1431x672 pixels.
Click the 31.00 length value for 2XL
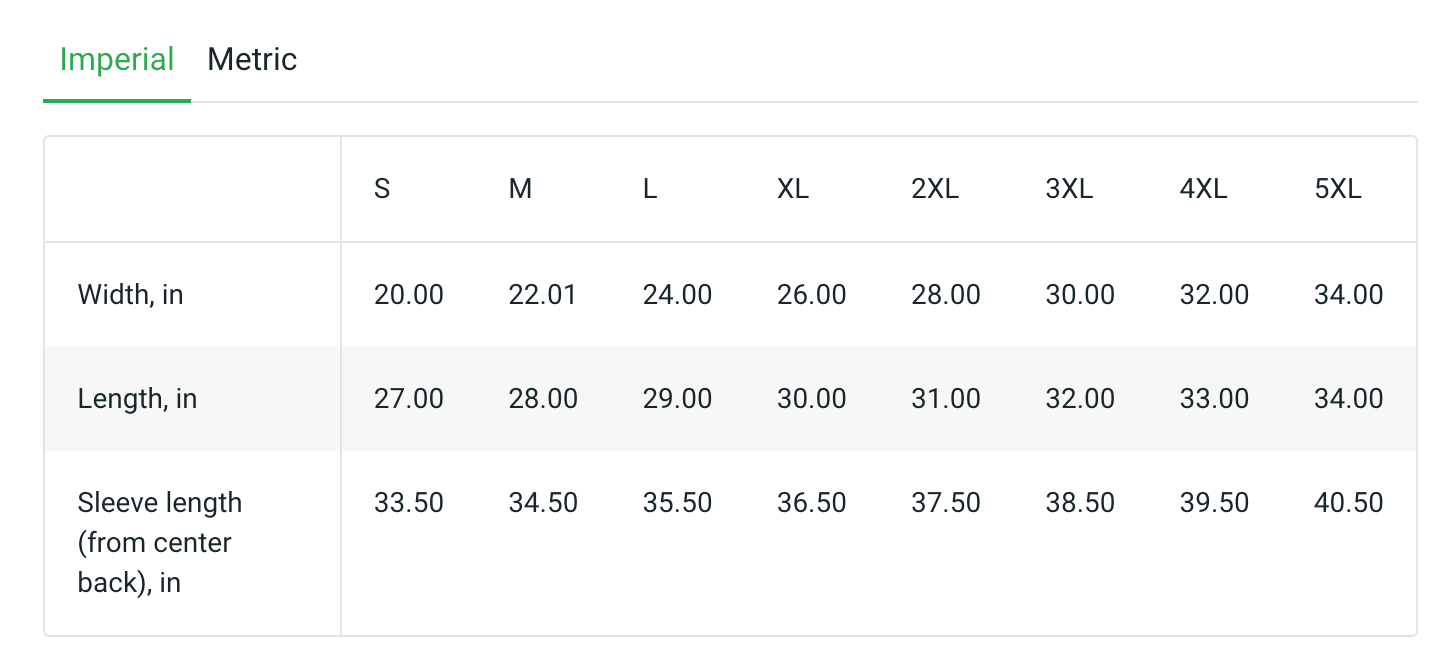tap(946, 399)
